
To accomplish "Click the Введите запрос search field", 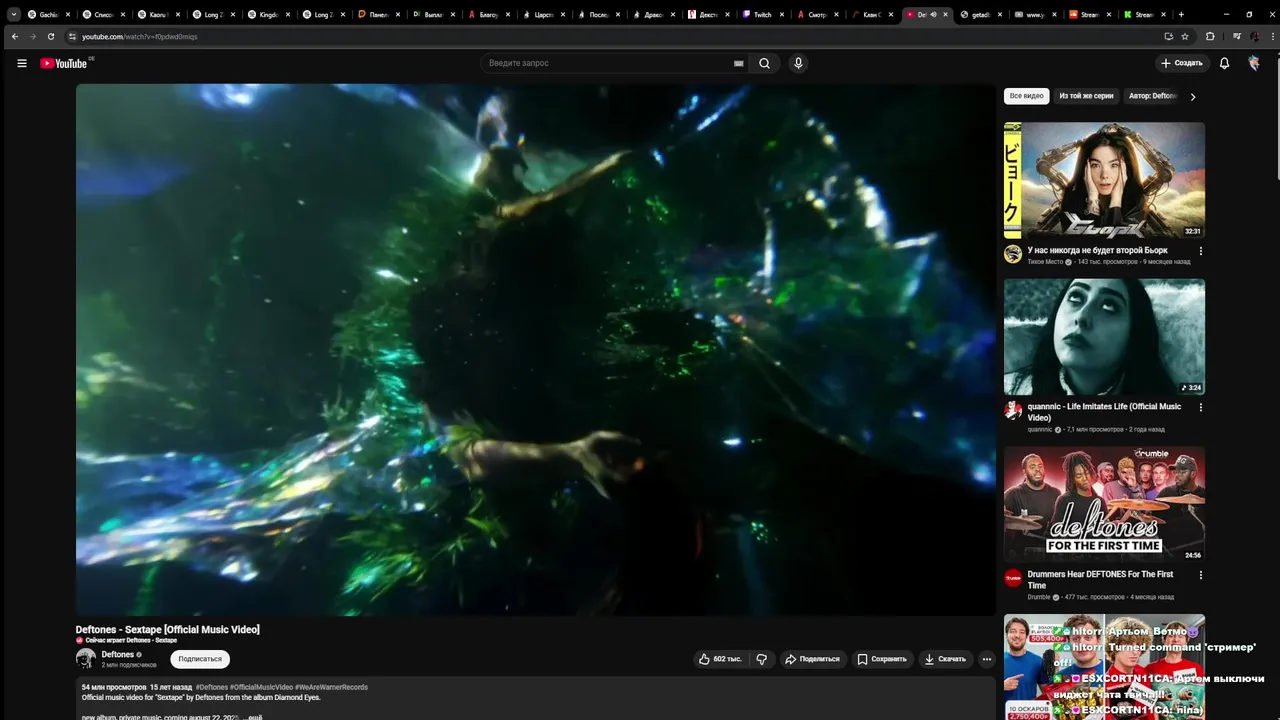I will 610,63.
